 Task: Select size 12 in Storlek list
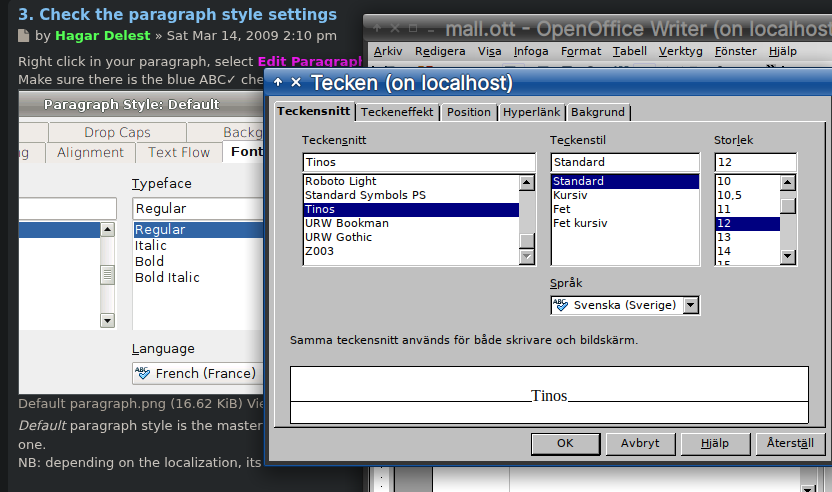748,223
